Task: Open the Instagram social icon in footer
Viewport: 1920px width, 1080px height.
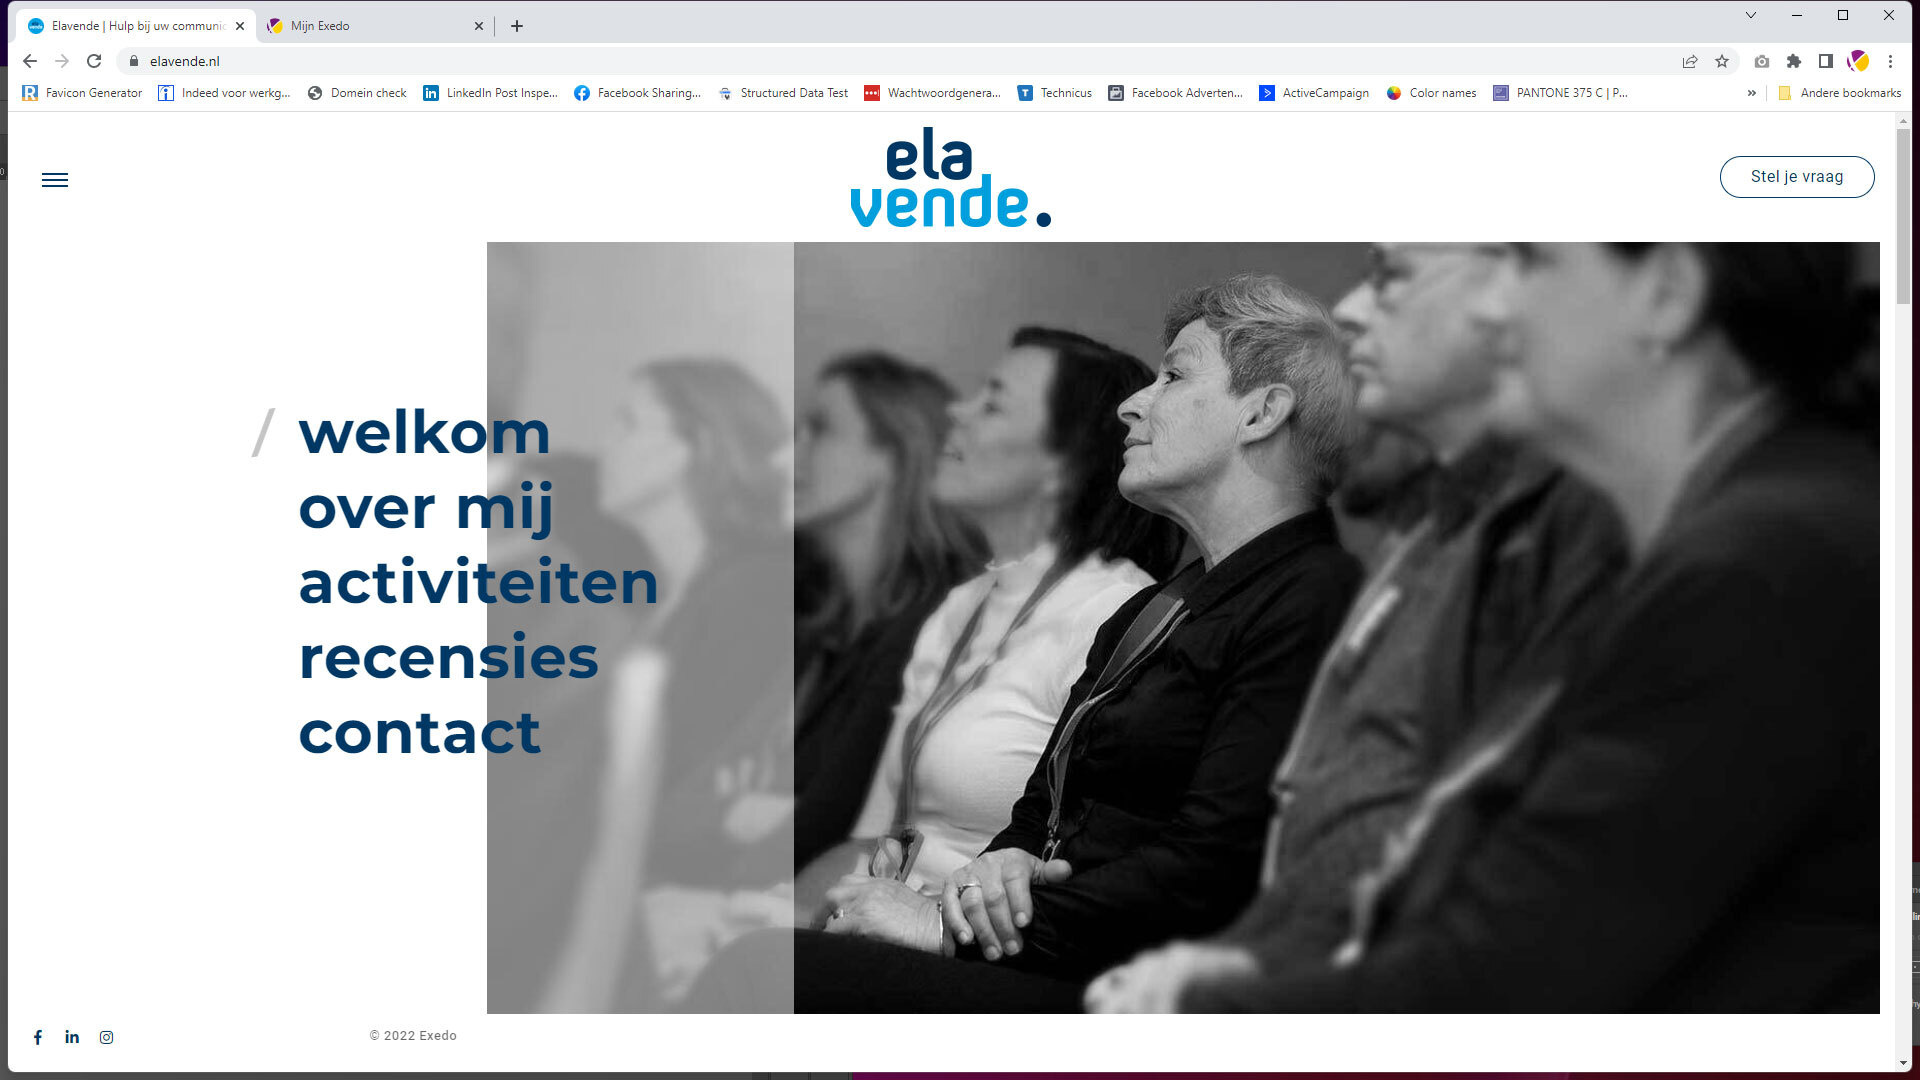Action: coord(106,1037)
